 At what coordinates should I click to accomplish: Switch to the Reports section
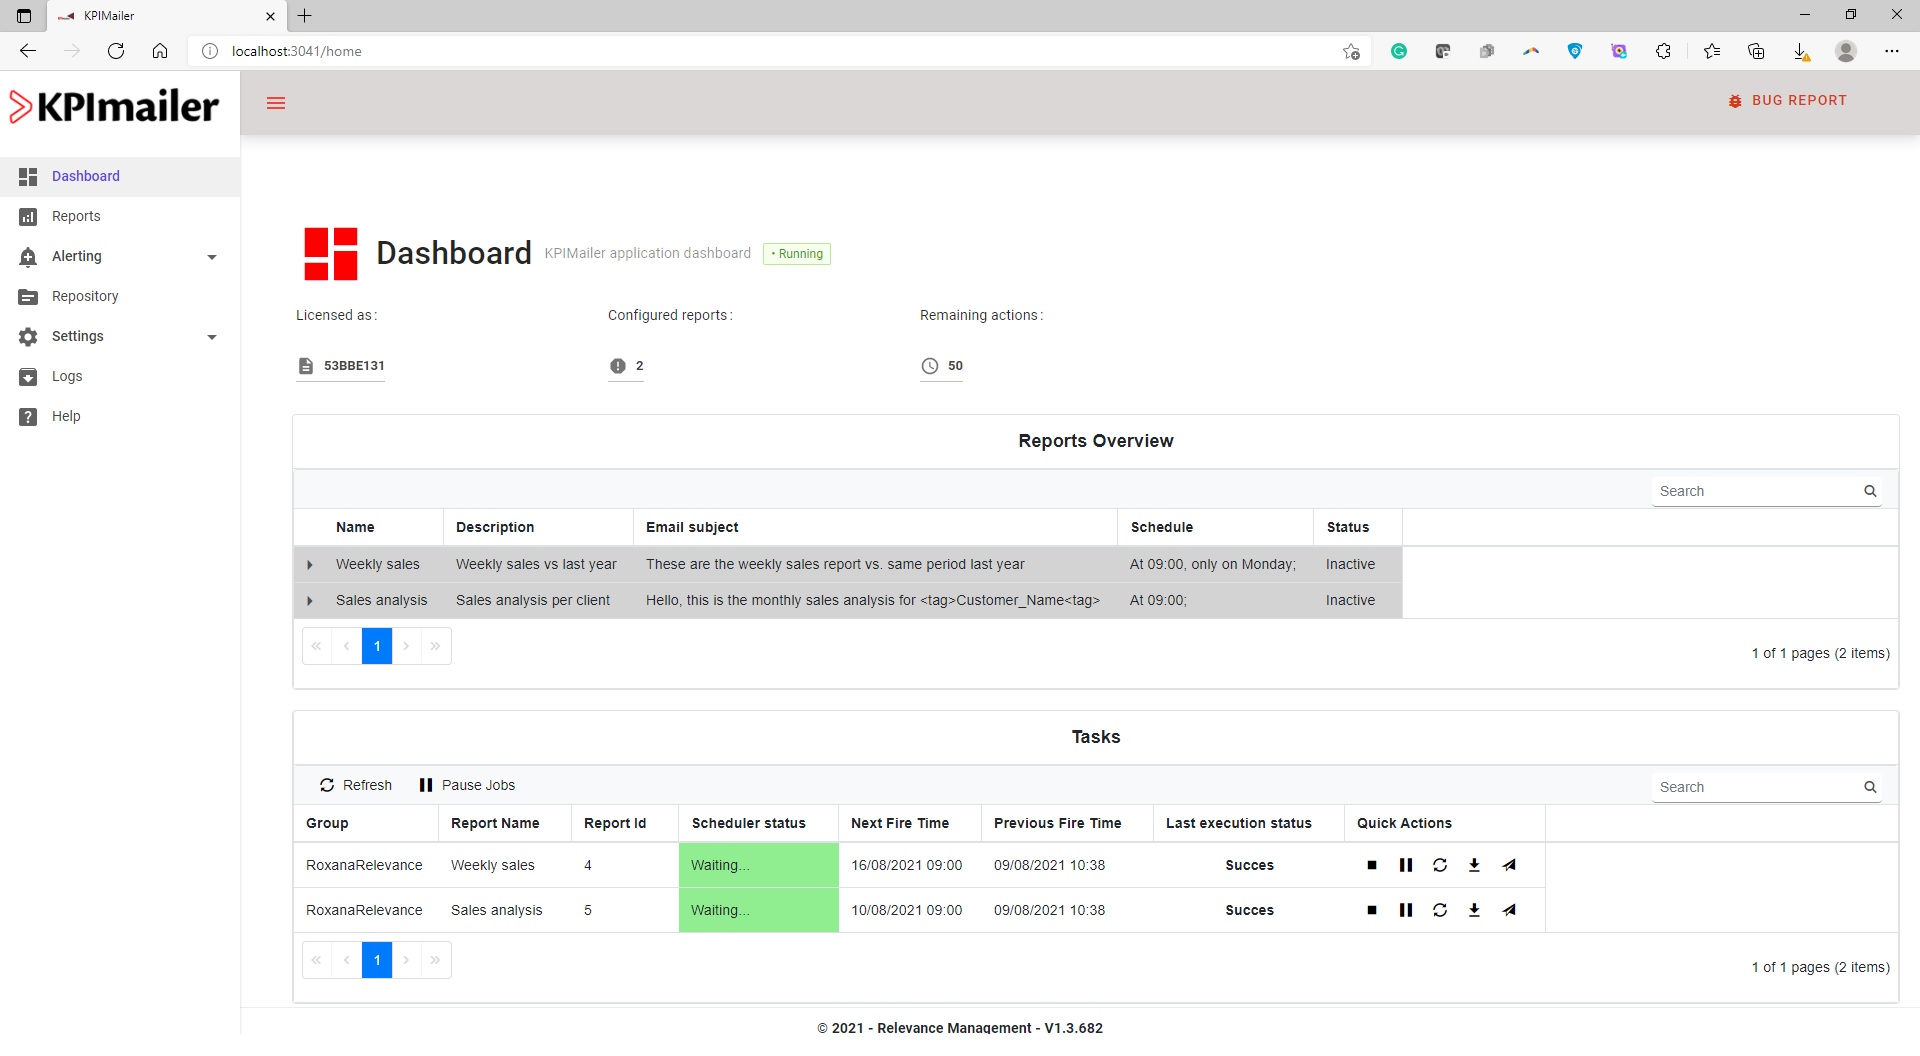(x=75, y=216)
